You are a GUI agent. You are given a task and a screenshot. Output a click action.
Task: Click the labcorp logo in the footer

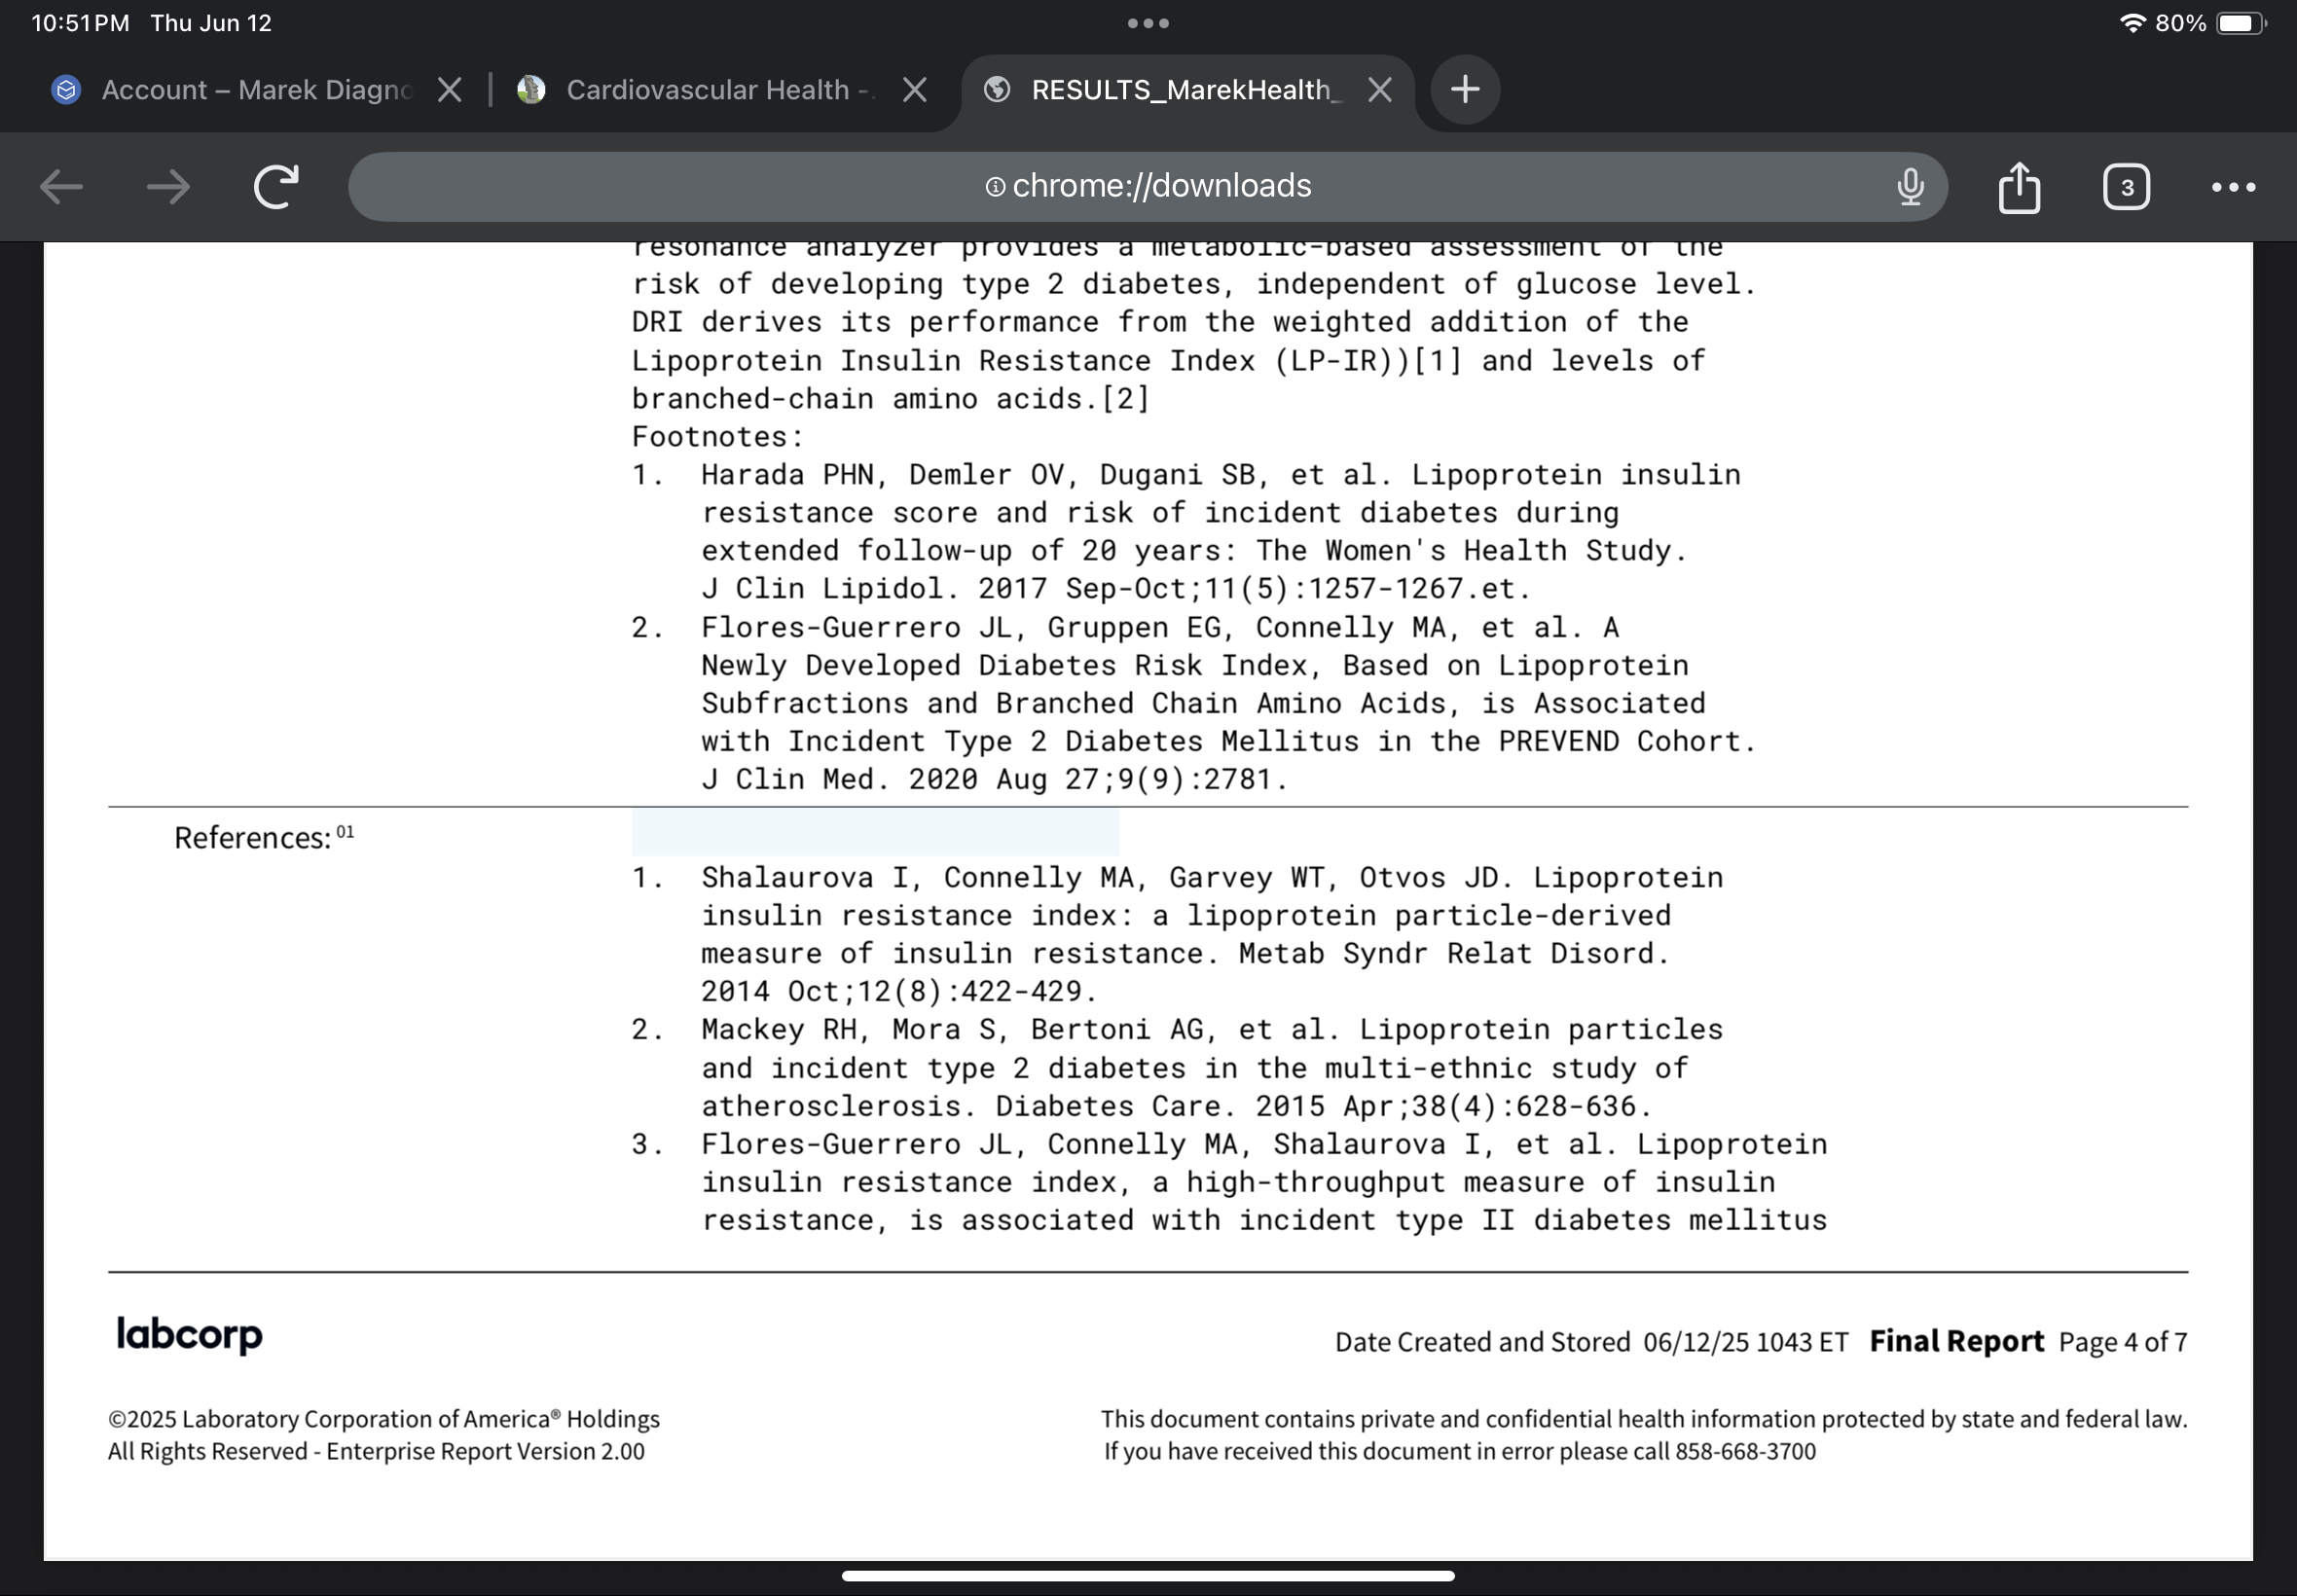pyautogui.click(x=189, y=1335)
